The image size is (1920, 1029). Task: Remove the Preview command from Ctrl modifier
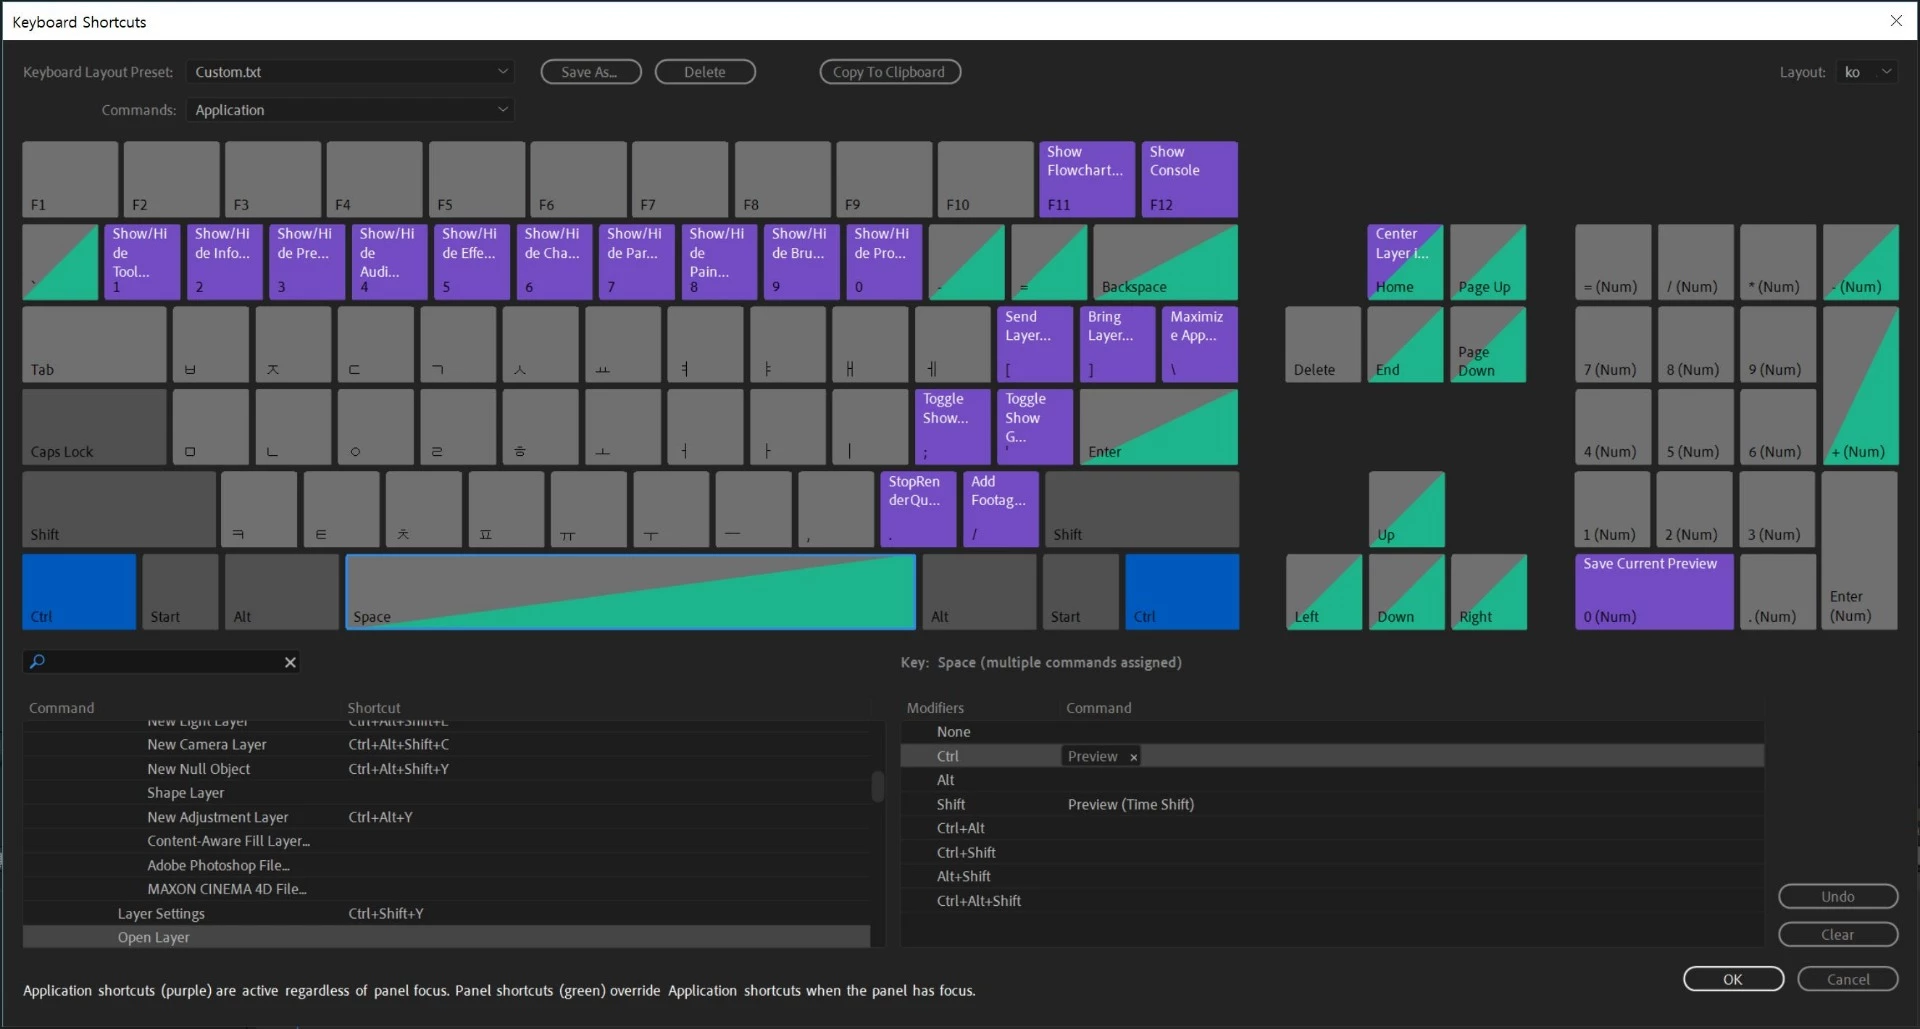pos(1133,757)
